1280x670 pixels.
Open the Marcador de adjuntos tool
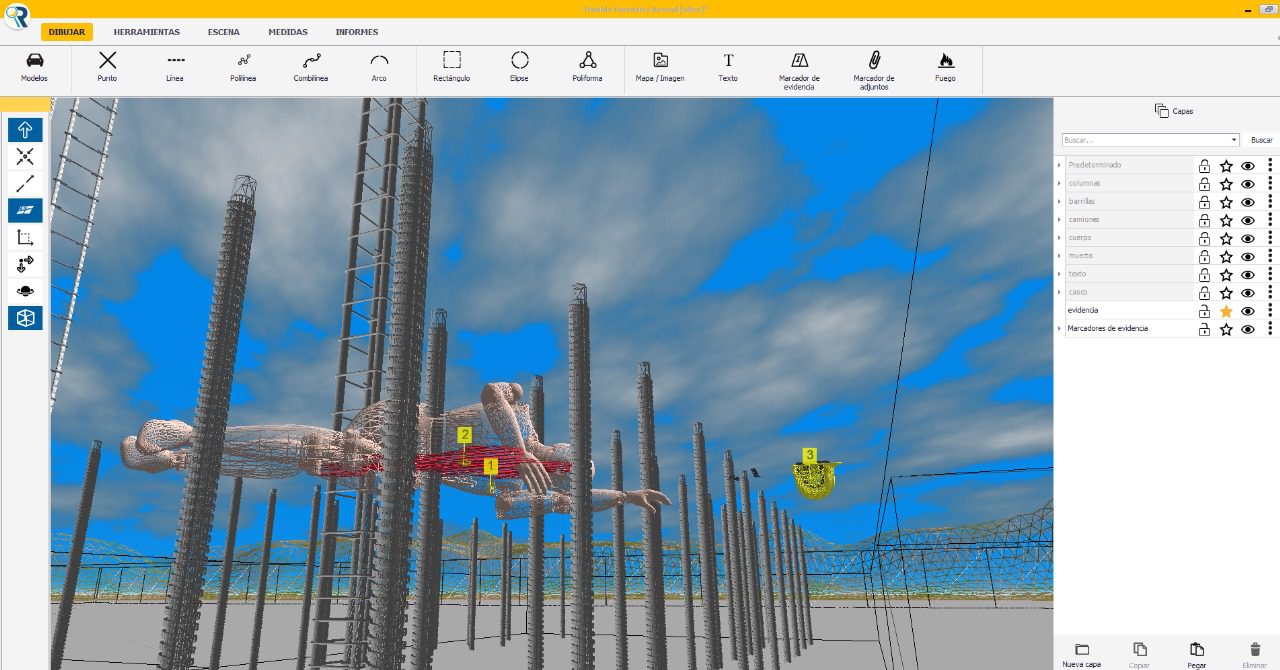pos(873,61)
